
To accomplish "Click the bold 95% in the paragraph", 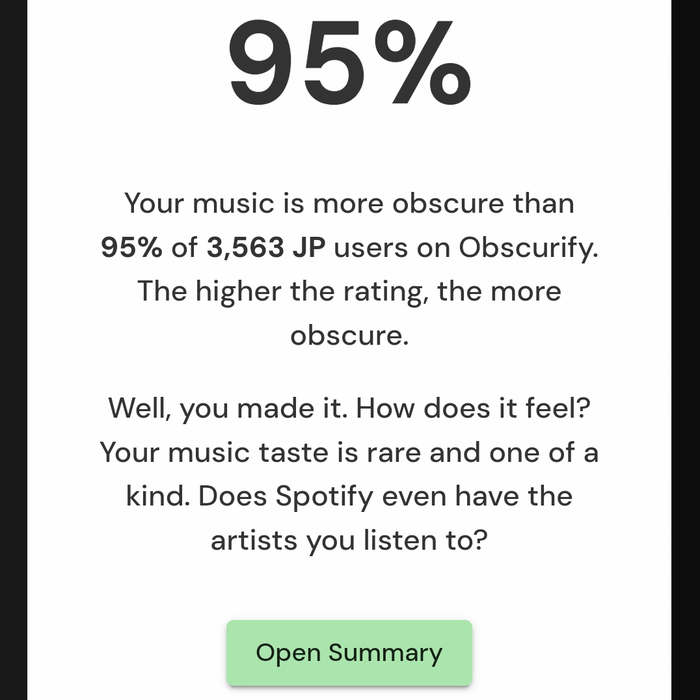I will [x=131, y=248].
